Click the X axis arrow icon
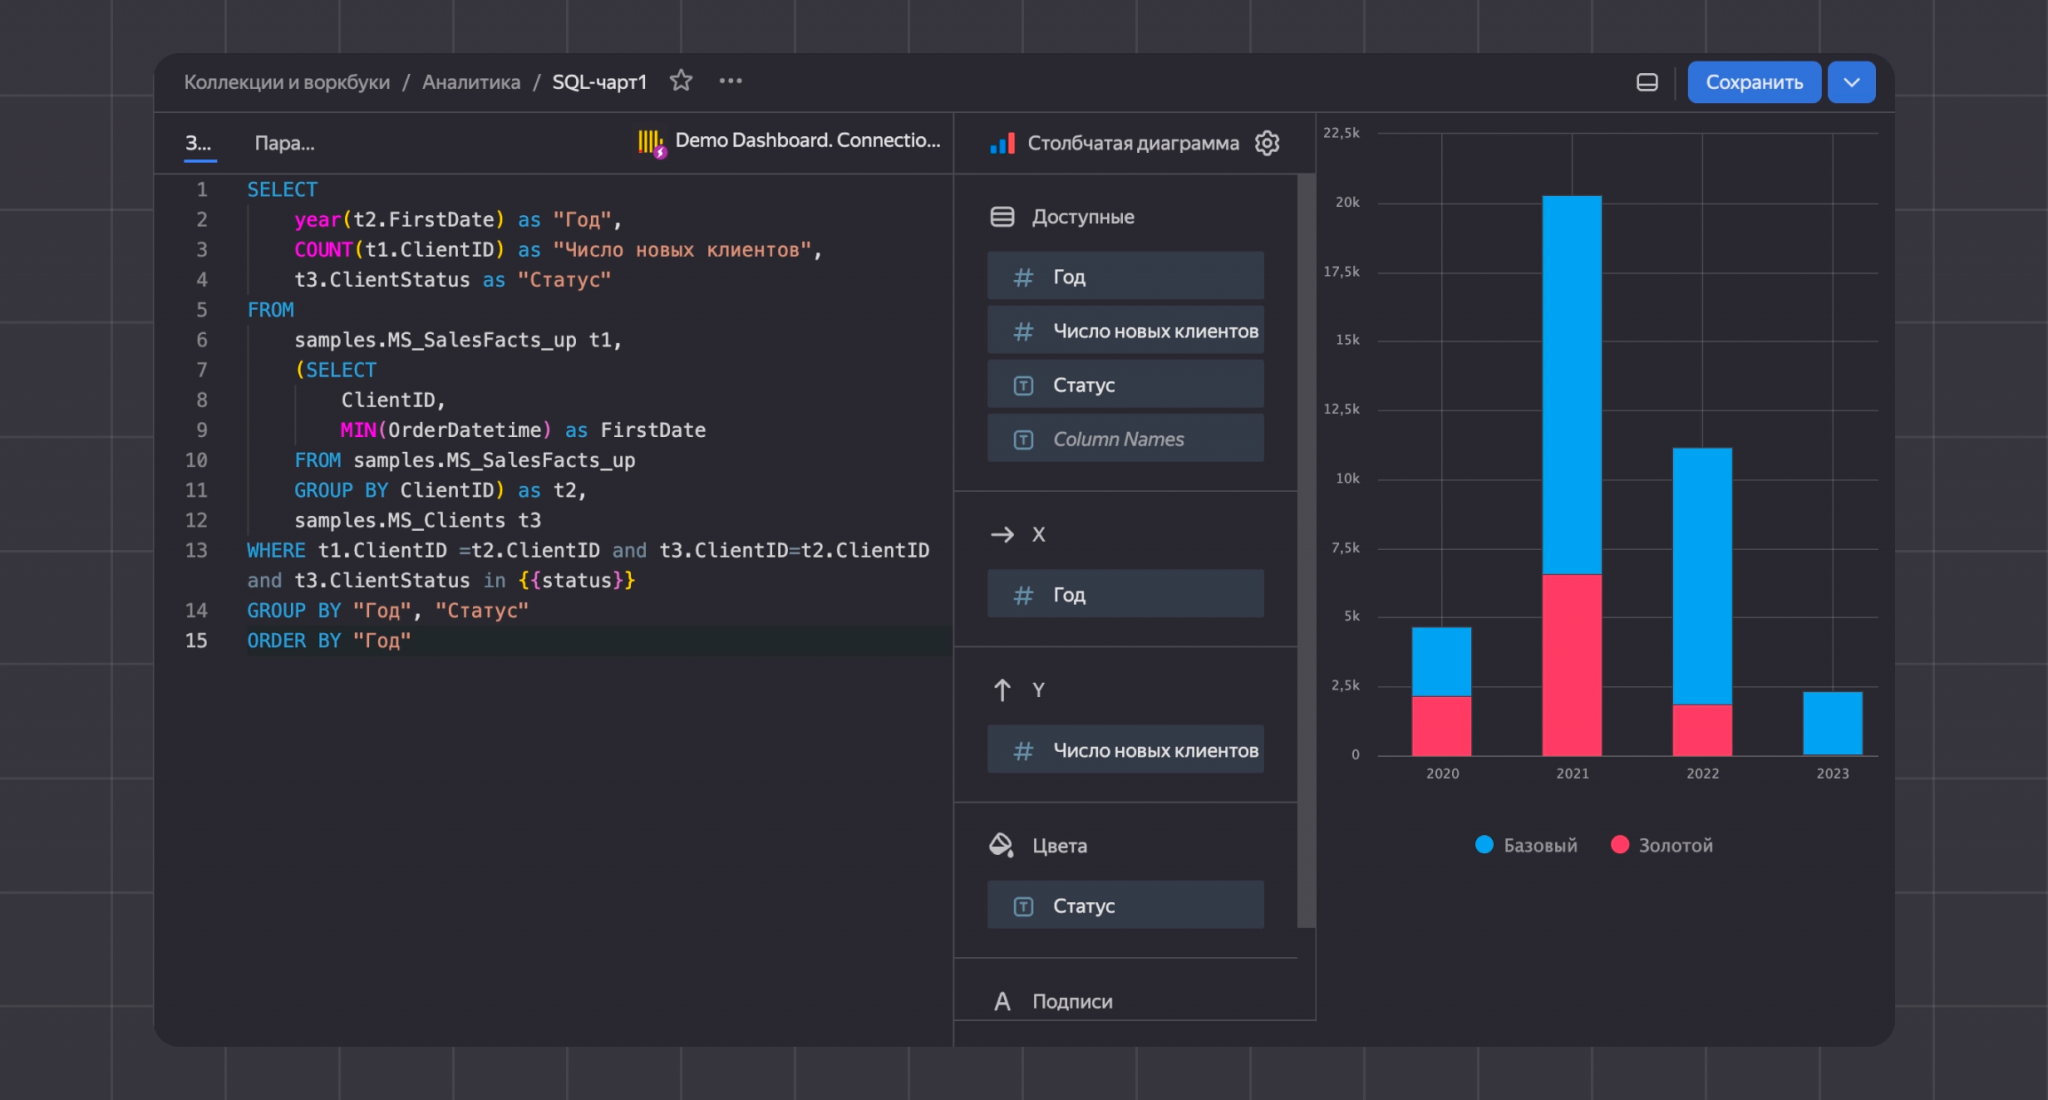 (x=1002, y=535)
